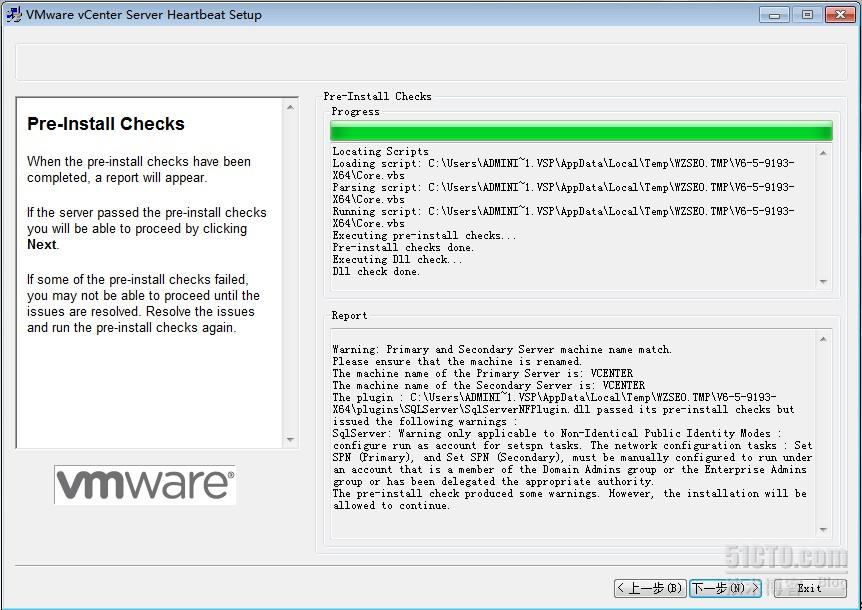
Task: Click the 'Executing pre-install checks...' log line
Action: [424, 235]
